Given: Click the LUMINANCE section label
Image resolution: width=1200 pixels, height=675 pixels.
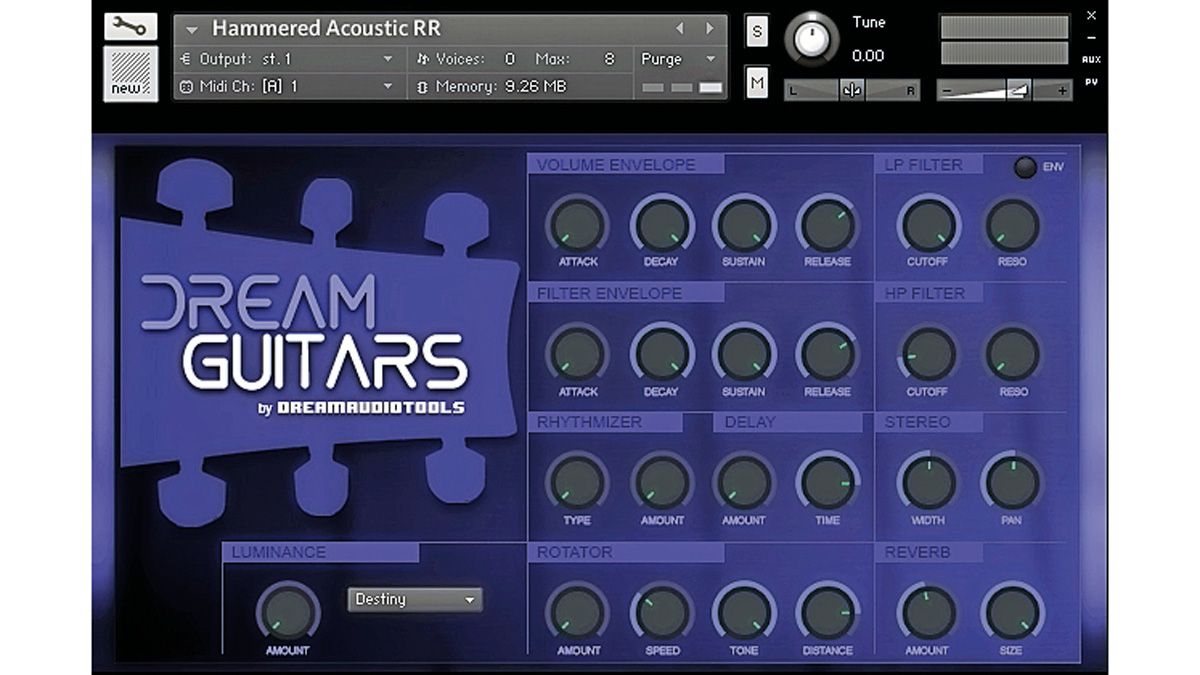Looking at the screenshot, I should click(279, 552).
